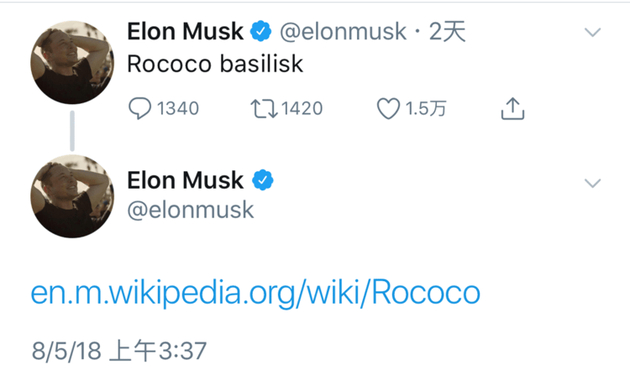The image size is (630, 380).
Task: Open profile from the lower tweet's avatar
Action: coord(72,196)
